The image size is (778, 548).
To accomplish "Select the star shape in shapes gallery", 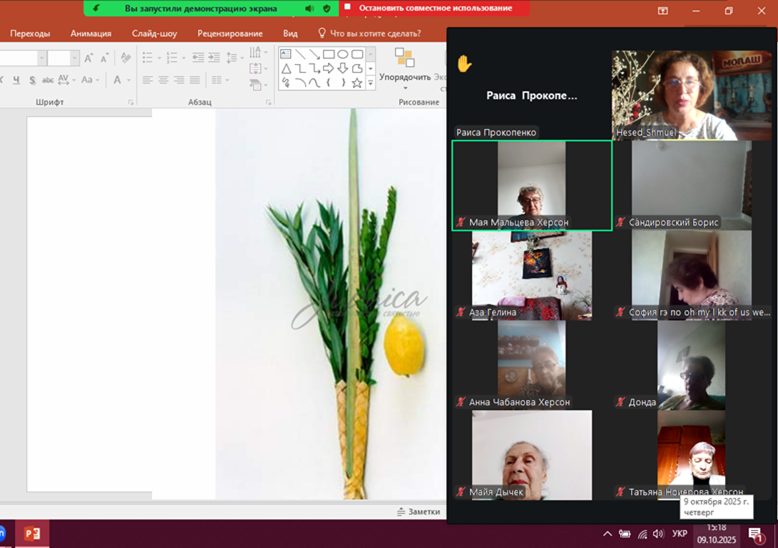I will [x=356, y=83].
